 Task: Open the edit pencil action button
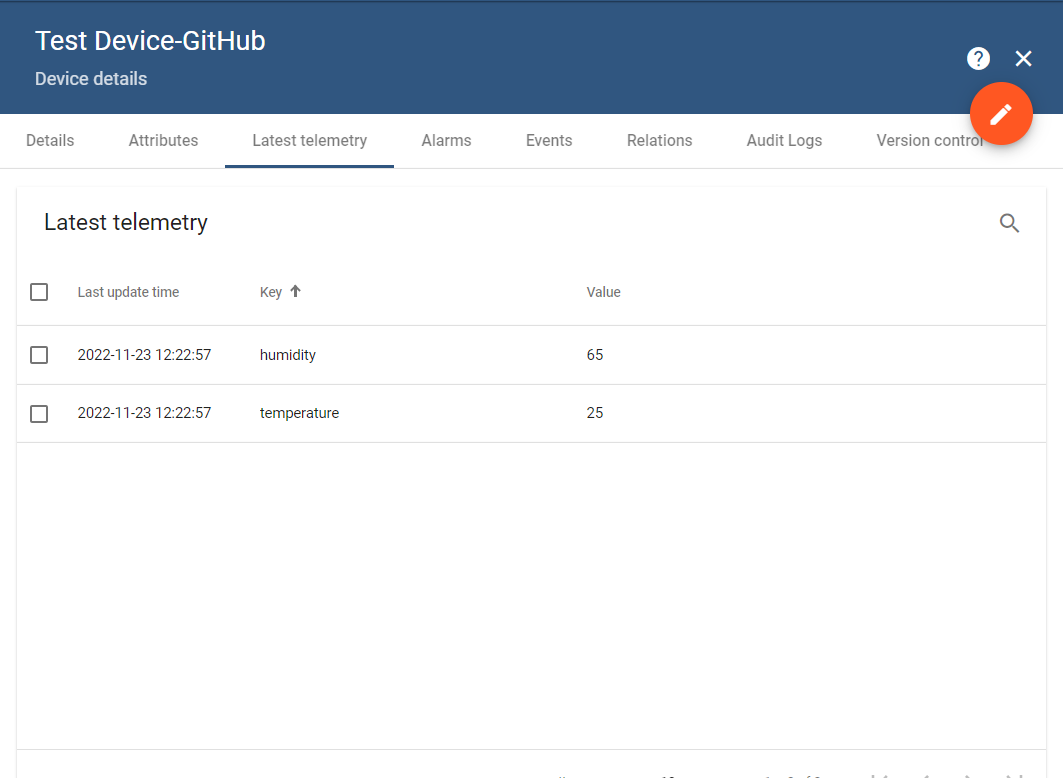point(1001,115)
